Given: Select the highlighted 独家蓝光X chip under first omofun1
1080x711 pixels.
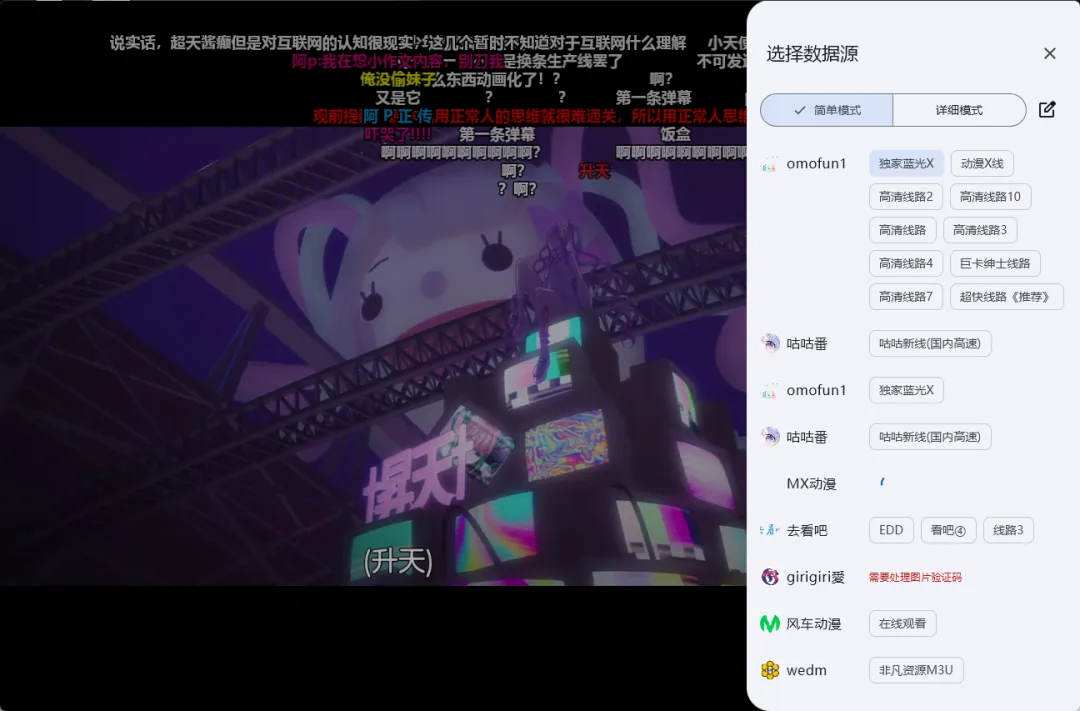Looking at the screenshot, I should 906,163.
